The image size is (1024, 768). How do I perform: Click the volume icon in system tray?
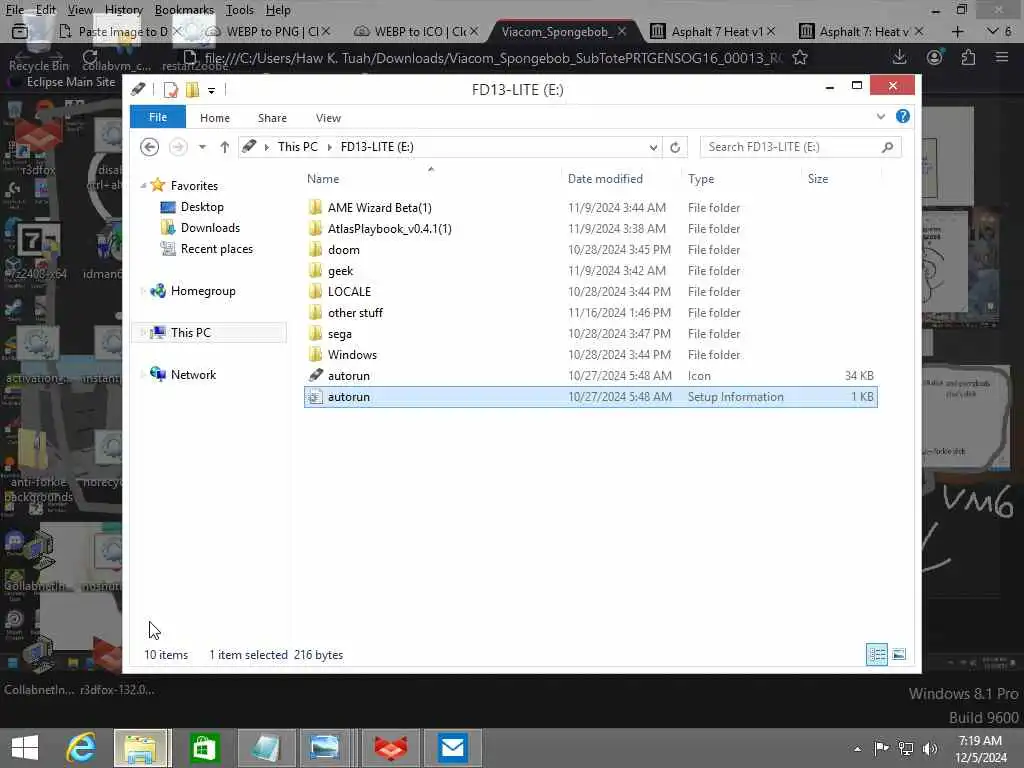[929, 748]
